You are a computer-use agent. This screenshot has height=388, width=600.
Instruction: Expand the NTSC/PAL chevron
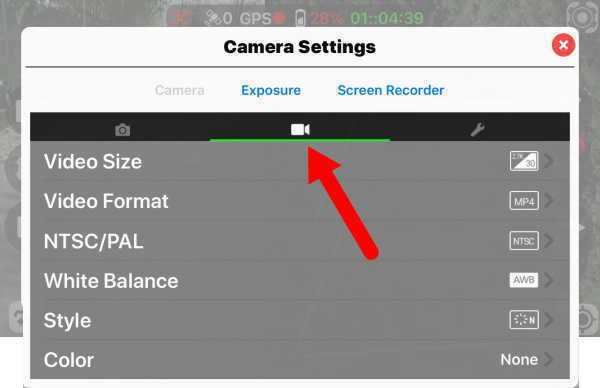click(x=549, y=241)
